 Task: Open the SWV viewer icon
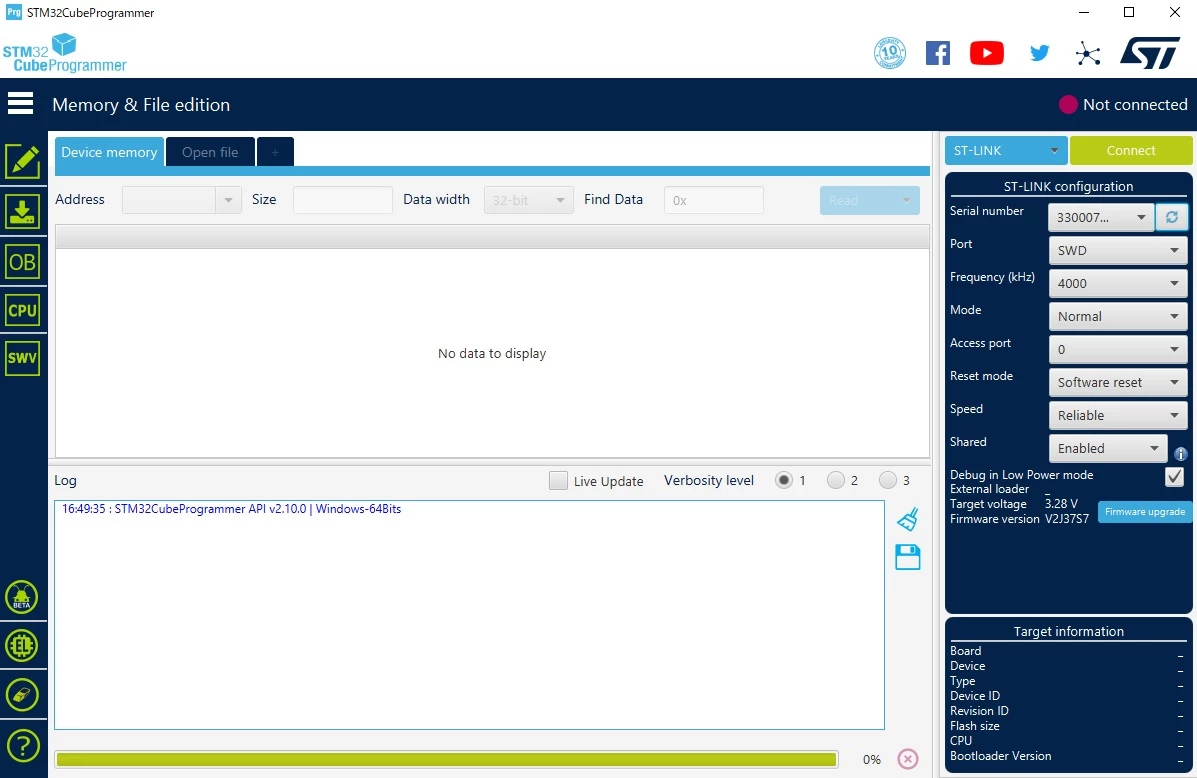tap(23, 358)
